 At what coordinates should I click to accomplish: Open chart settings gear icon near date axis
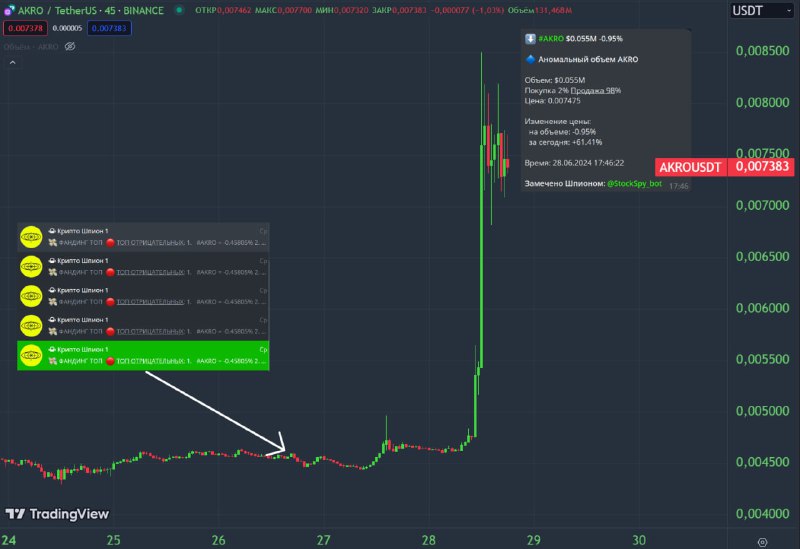coord(762,542)
